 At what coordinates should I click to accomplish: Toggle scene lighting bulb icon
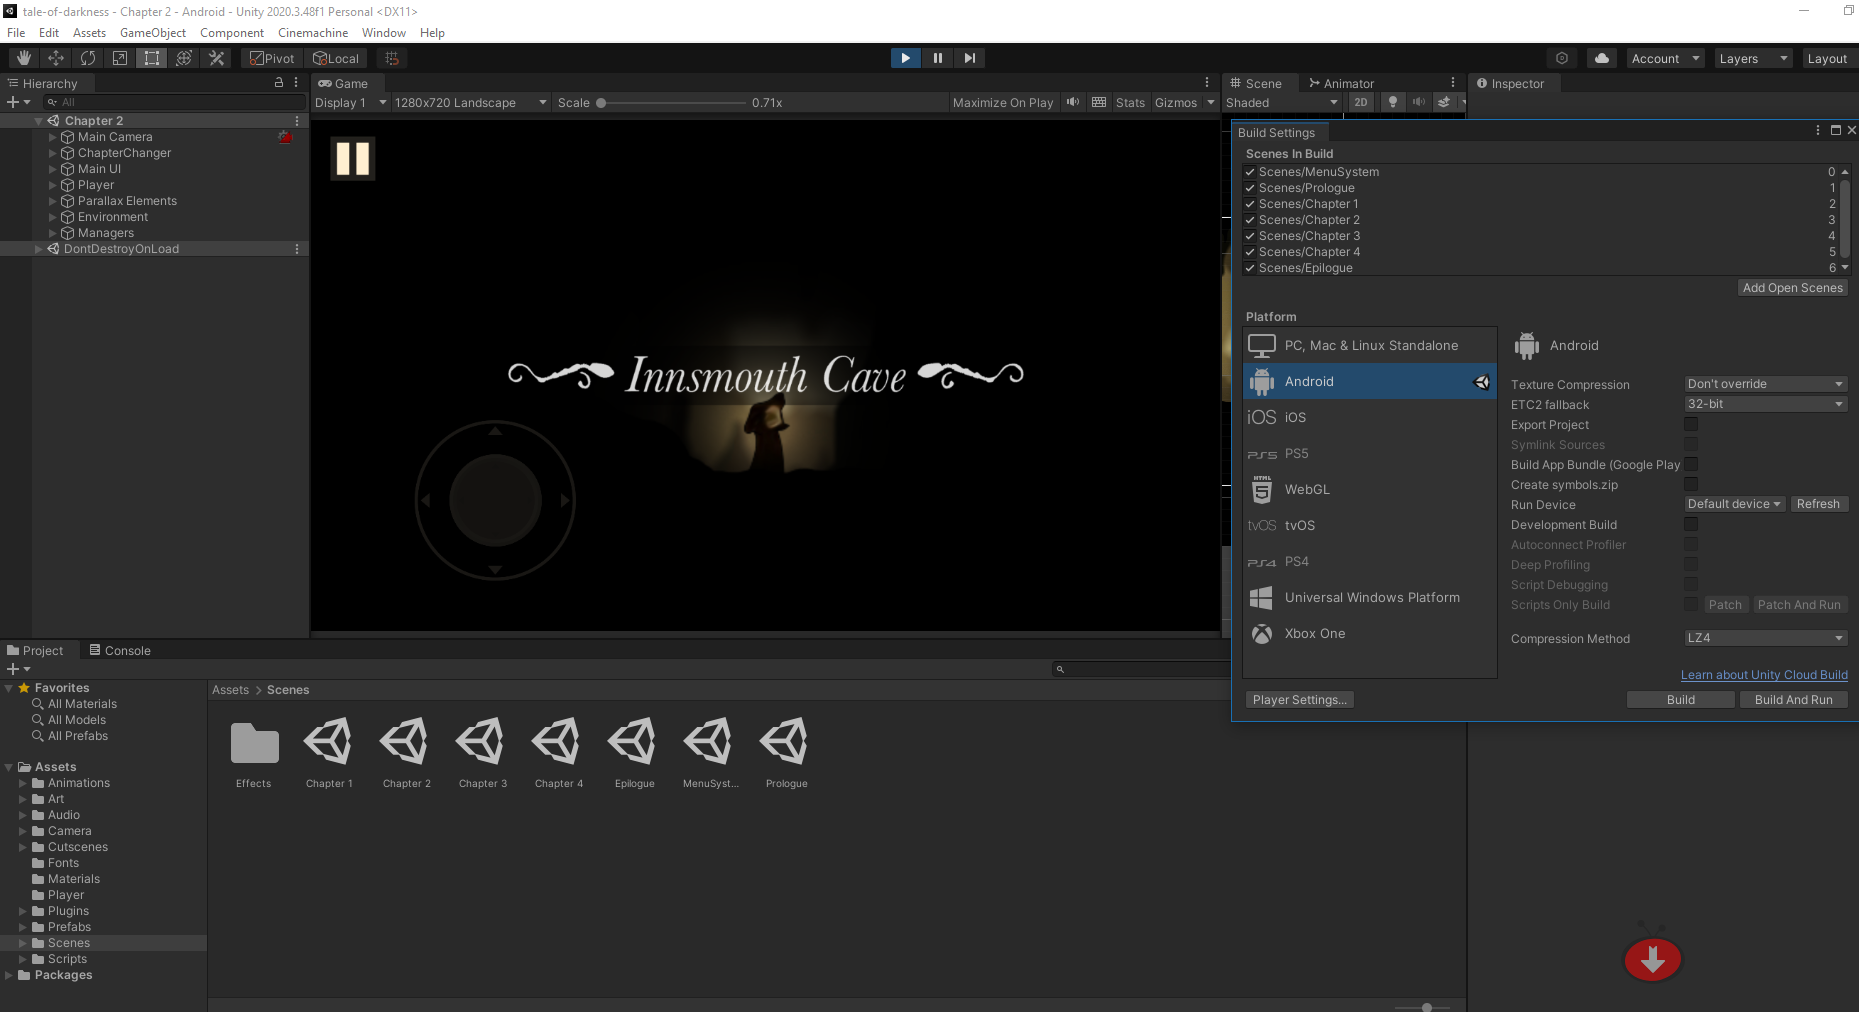pyautogui.click(x=1392, y=102)
